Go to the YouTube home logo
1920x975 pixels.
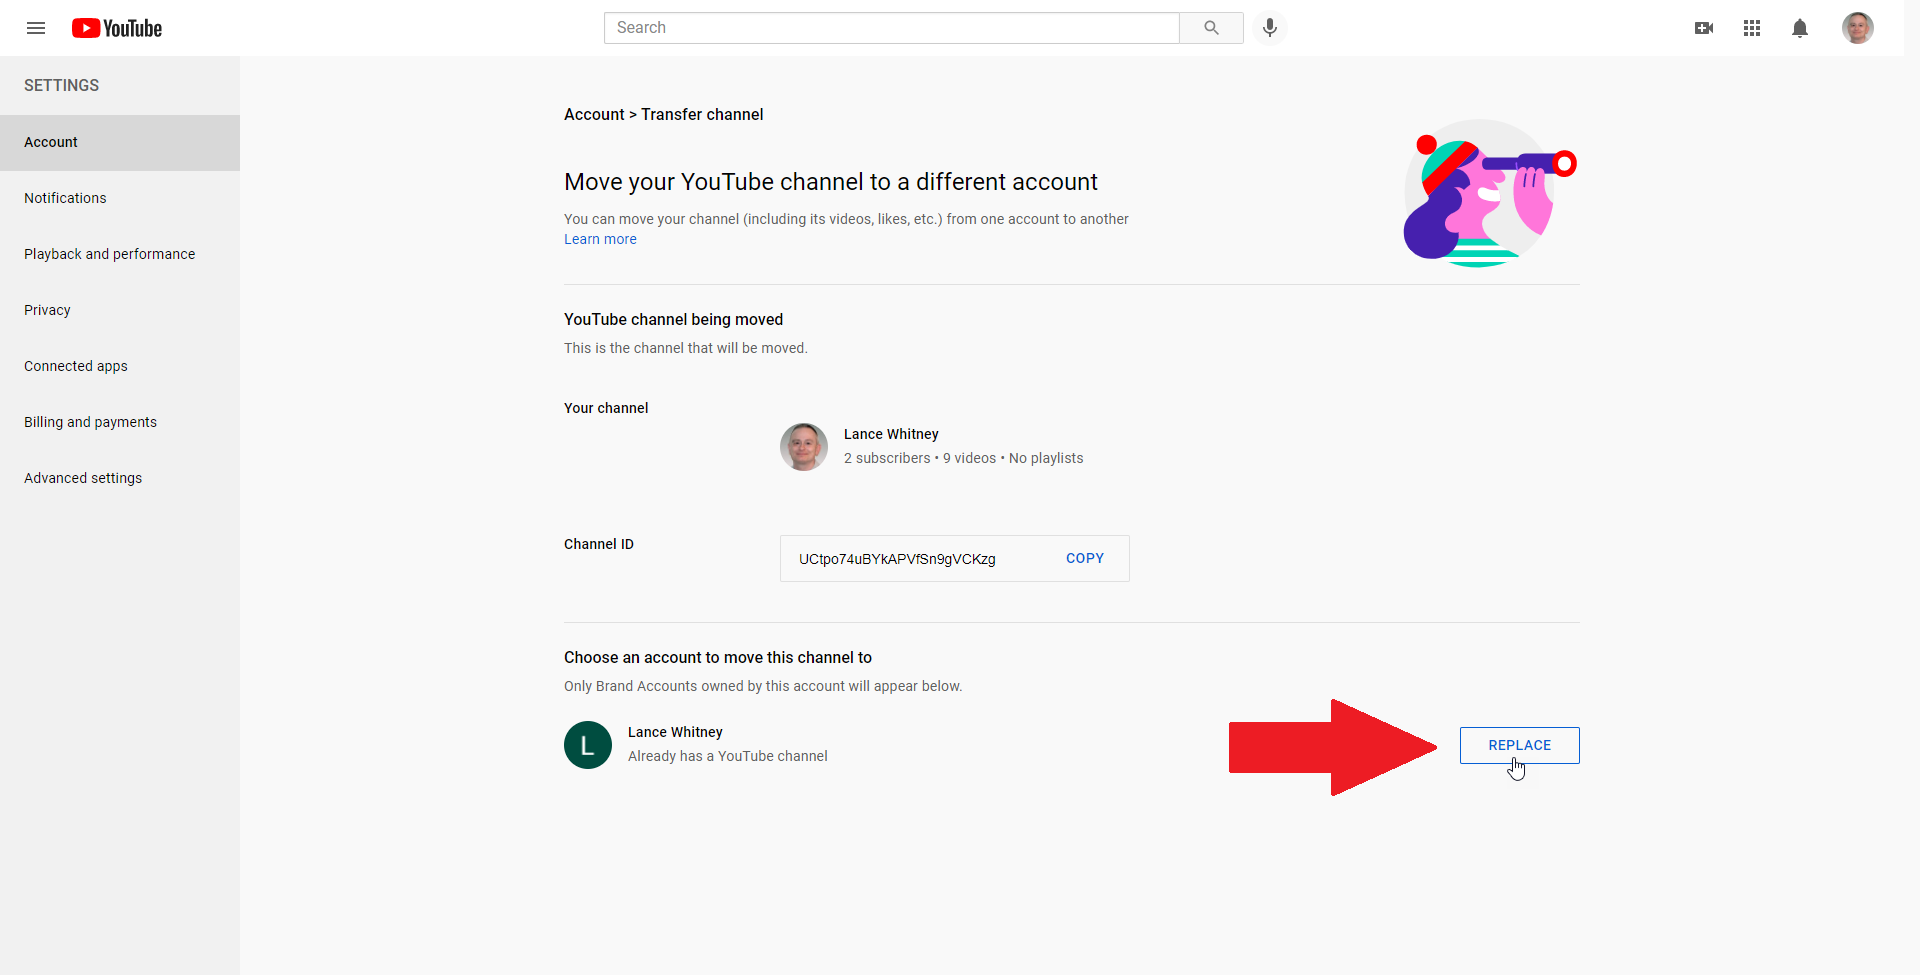pyautogui.click(x=117, y=28)
